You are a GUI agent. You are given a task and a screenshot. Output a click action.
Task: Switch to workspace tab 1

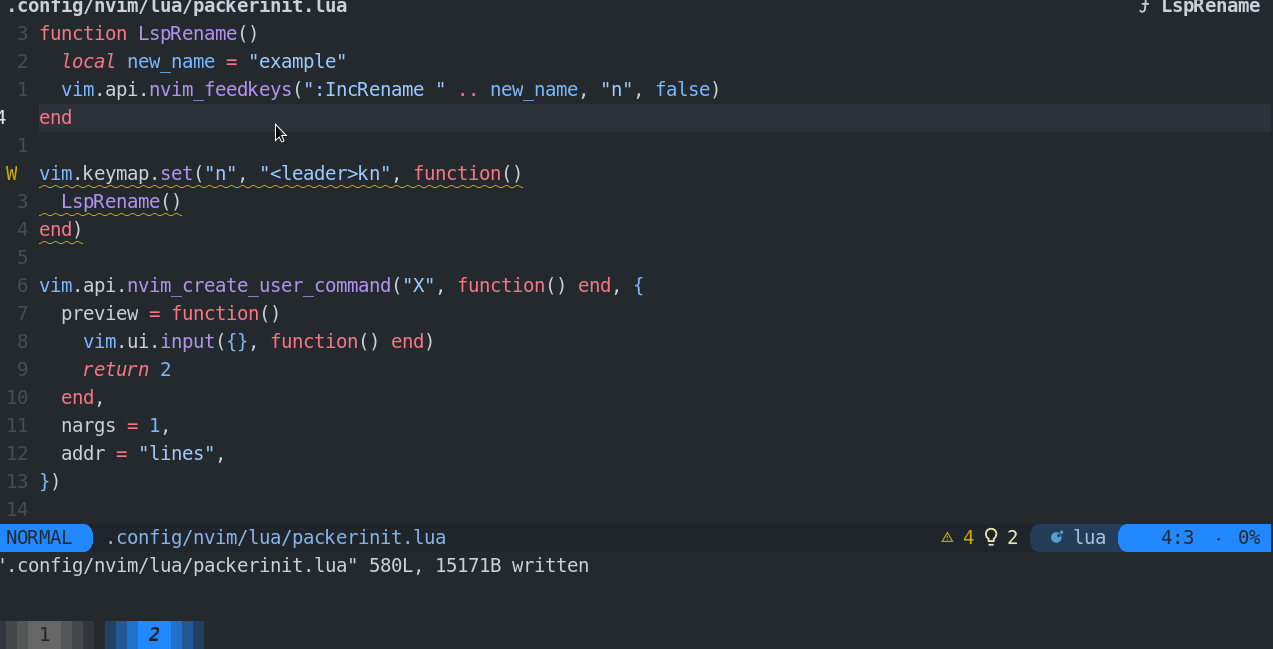tap(45, 634)
